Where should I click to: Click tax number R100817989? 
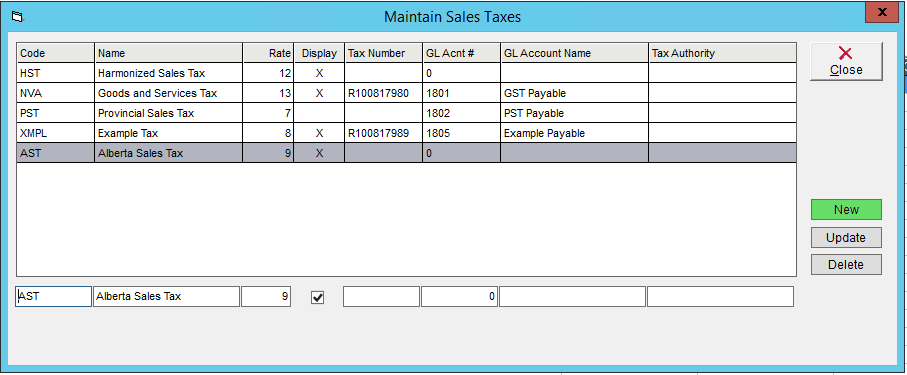click(x=384, y=133)
